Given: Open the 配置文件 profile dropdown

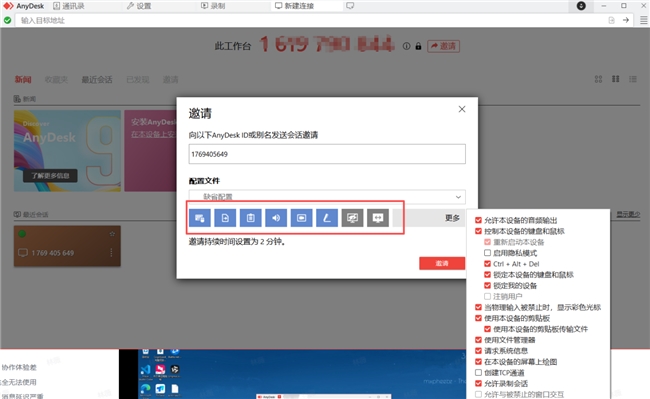Looking at the screenshot, I should pos(327,197).
